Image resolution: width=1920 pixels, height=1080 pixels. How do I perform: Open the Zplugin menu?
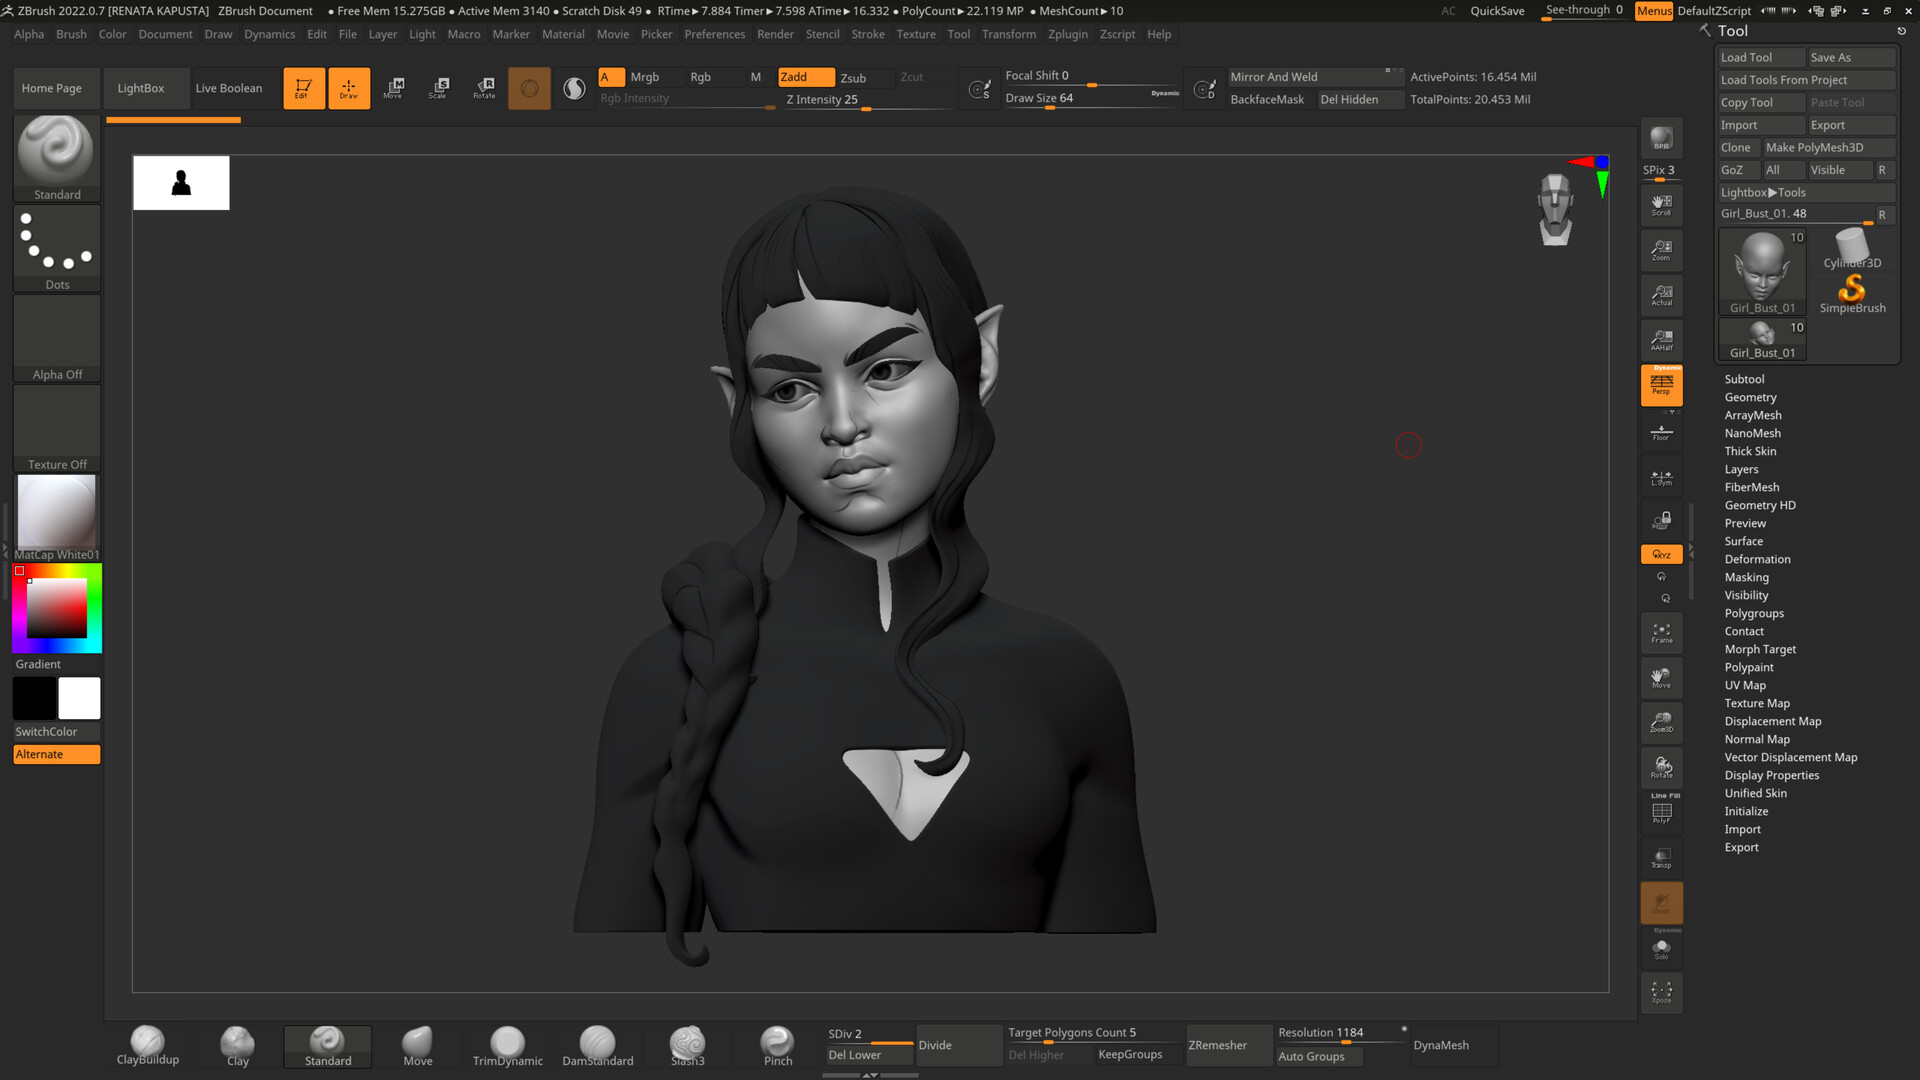point(1067,33)
